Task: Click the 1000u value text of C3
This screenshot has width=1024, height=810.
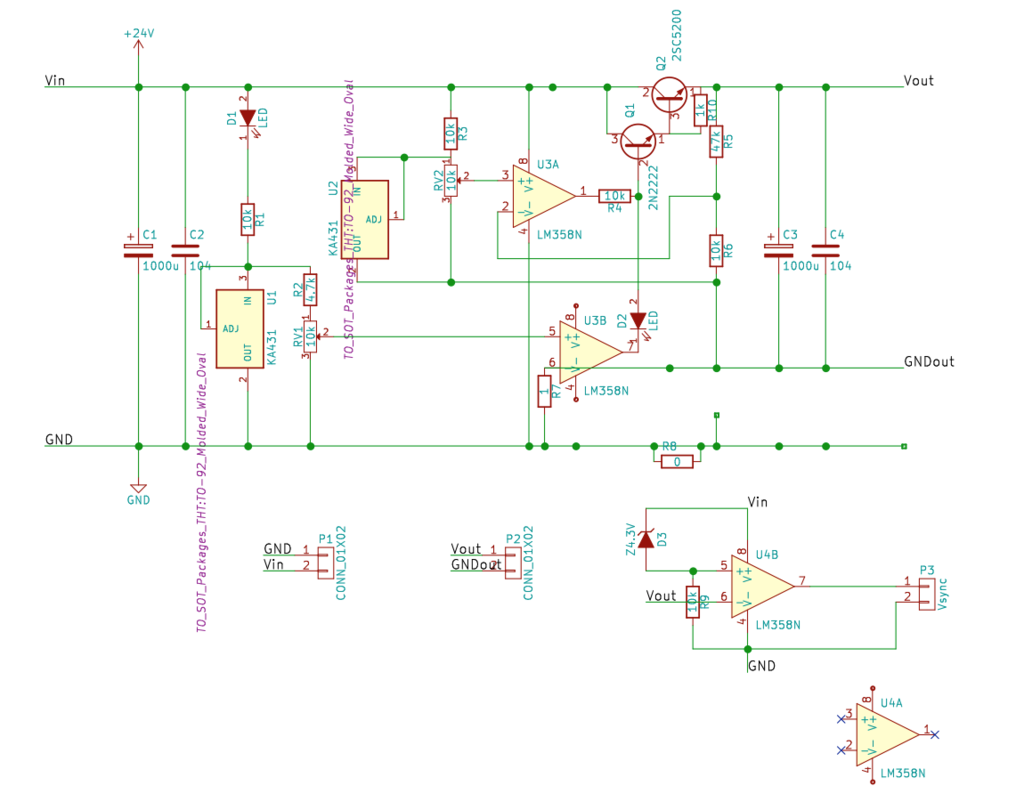Action: (801, 266)
